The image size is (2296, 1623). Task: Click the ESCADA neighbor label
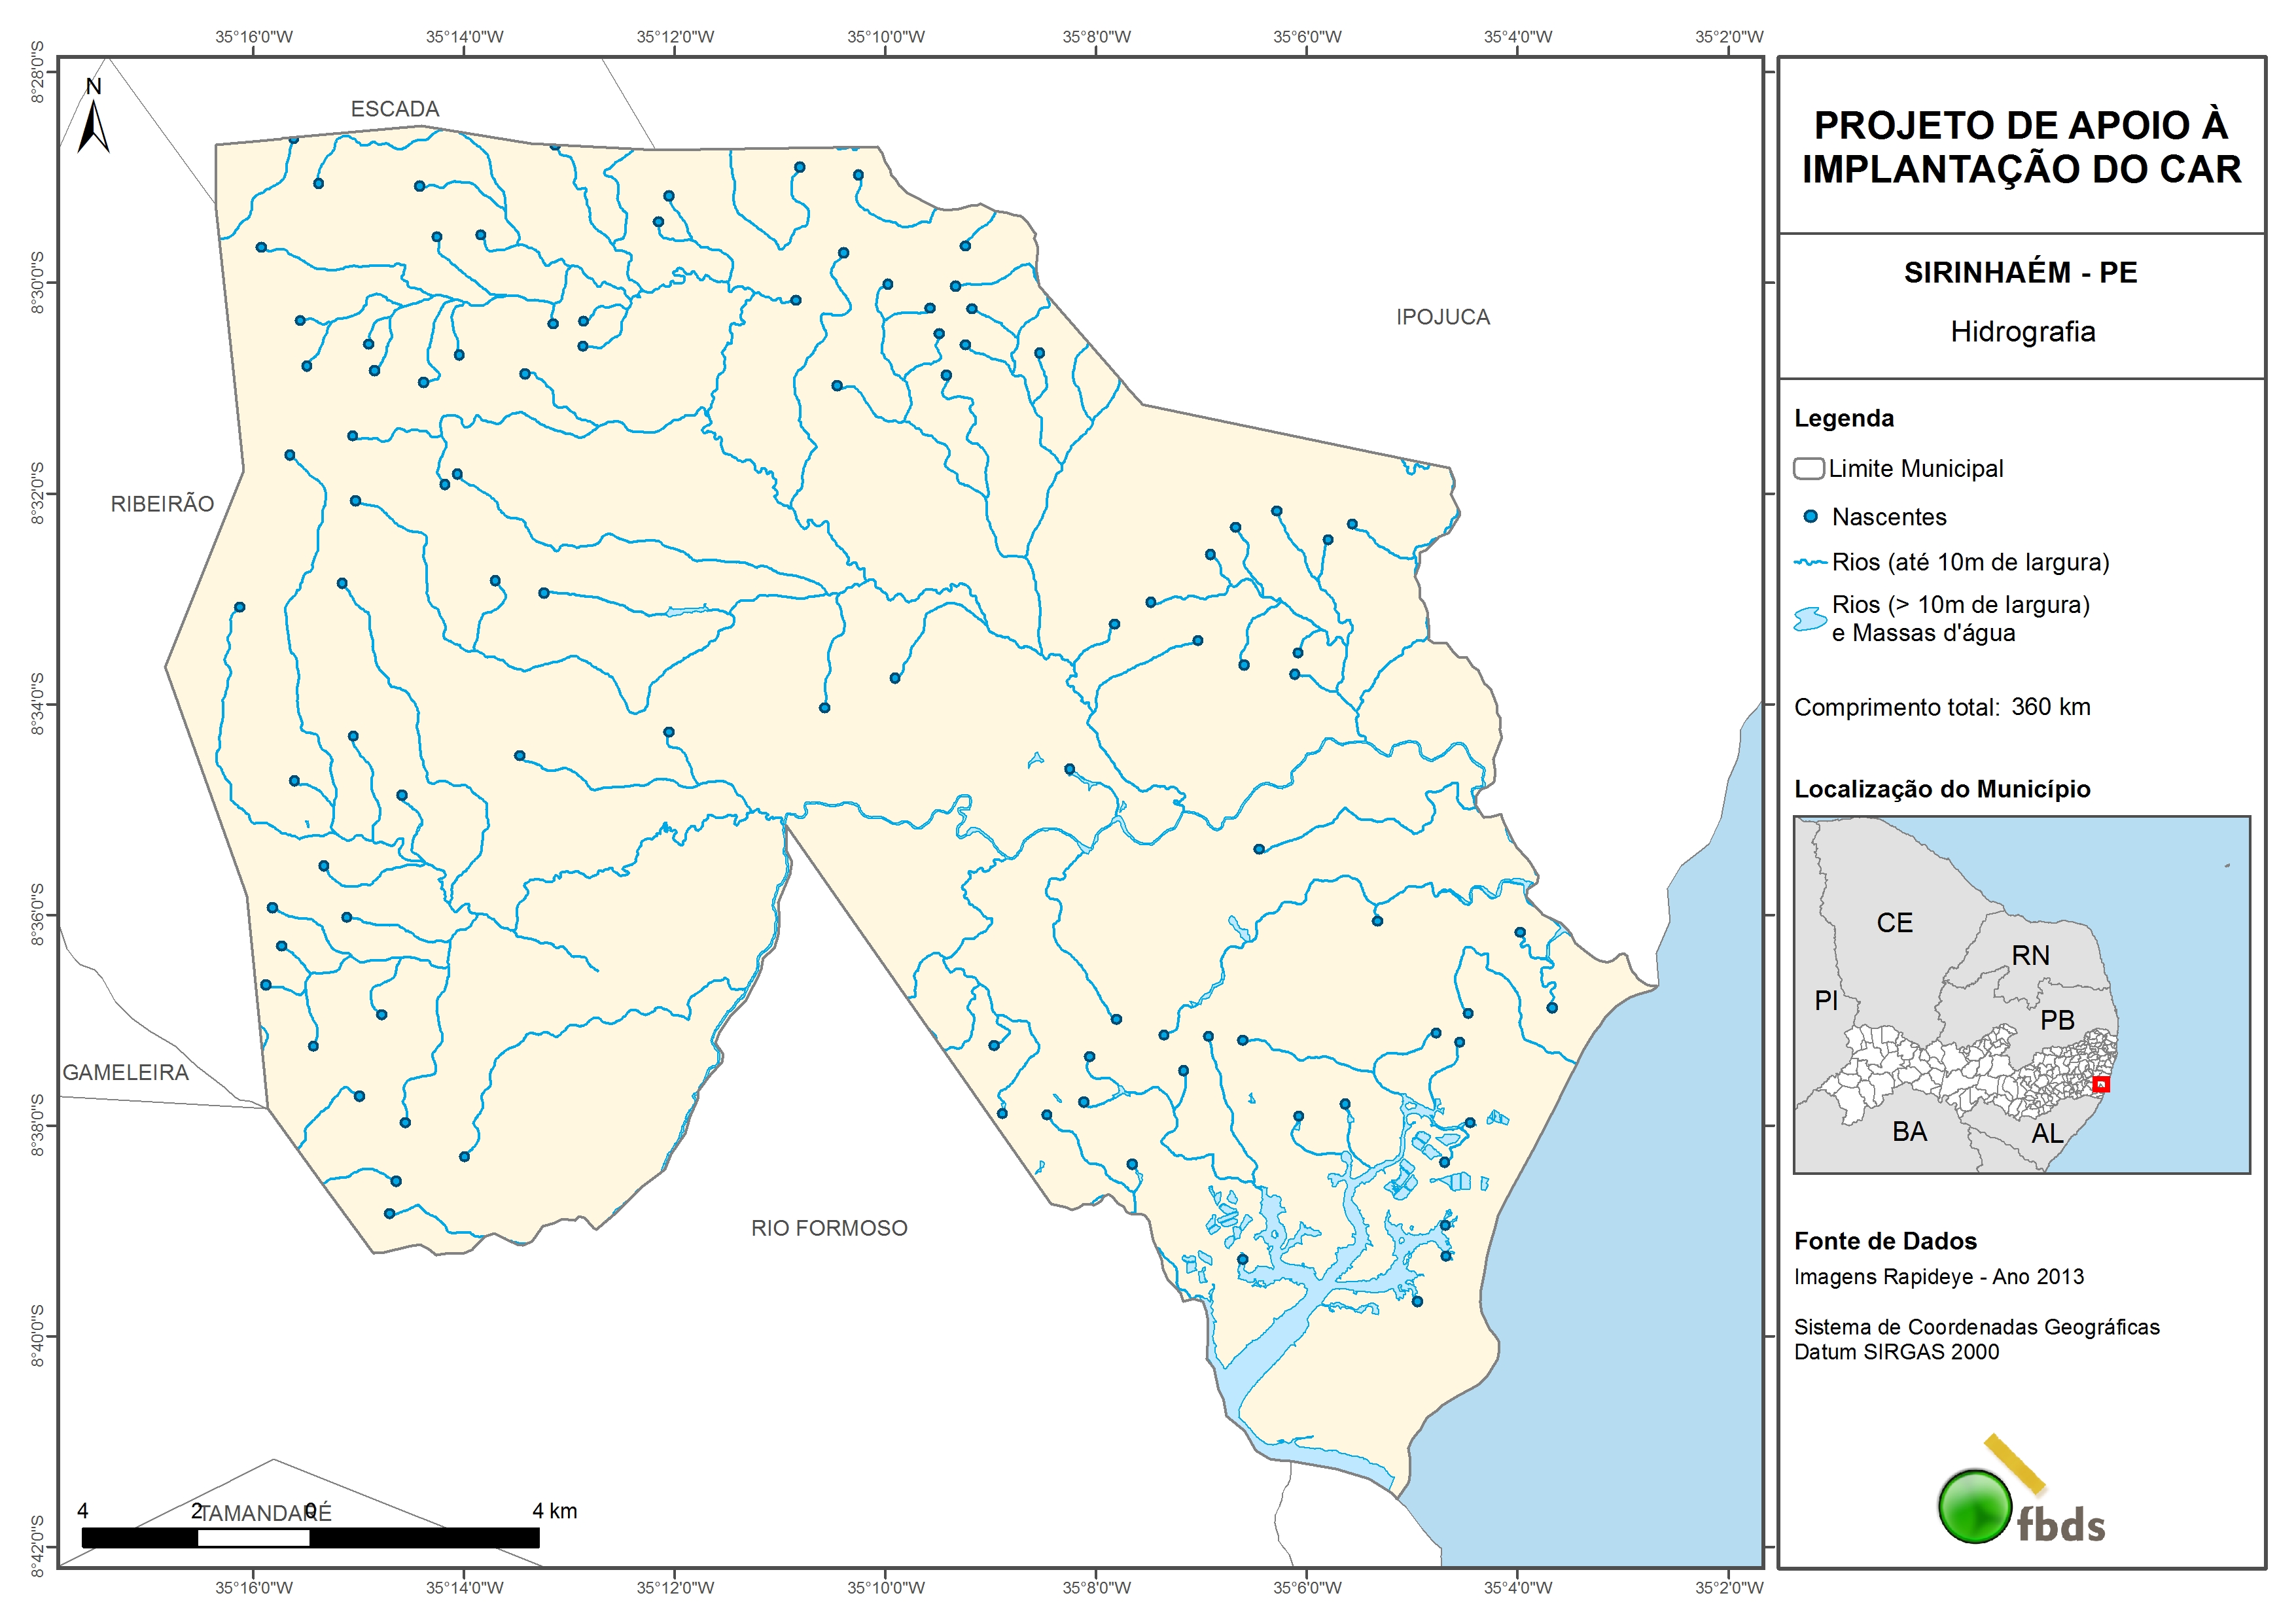(x=395, y=109)
